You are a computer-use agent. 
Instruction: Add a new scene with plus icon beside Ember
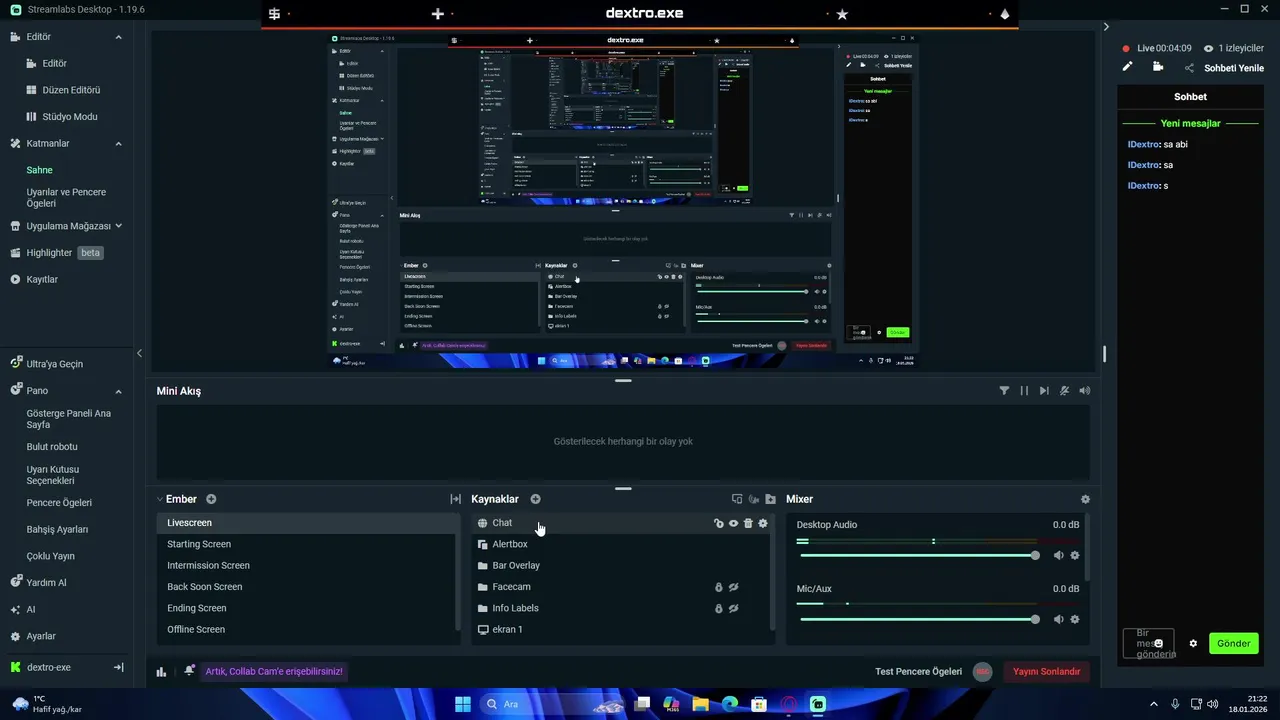click(211, 499)
